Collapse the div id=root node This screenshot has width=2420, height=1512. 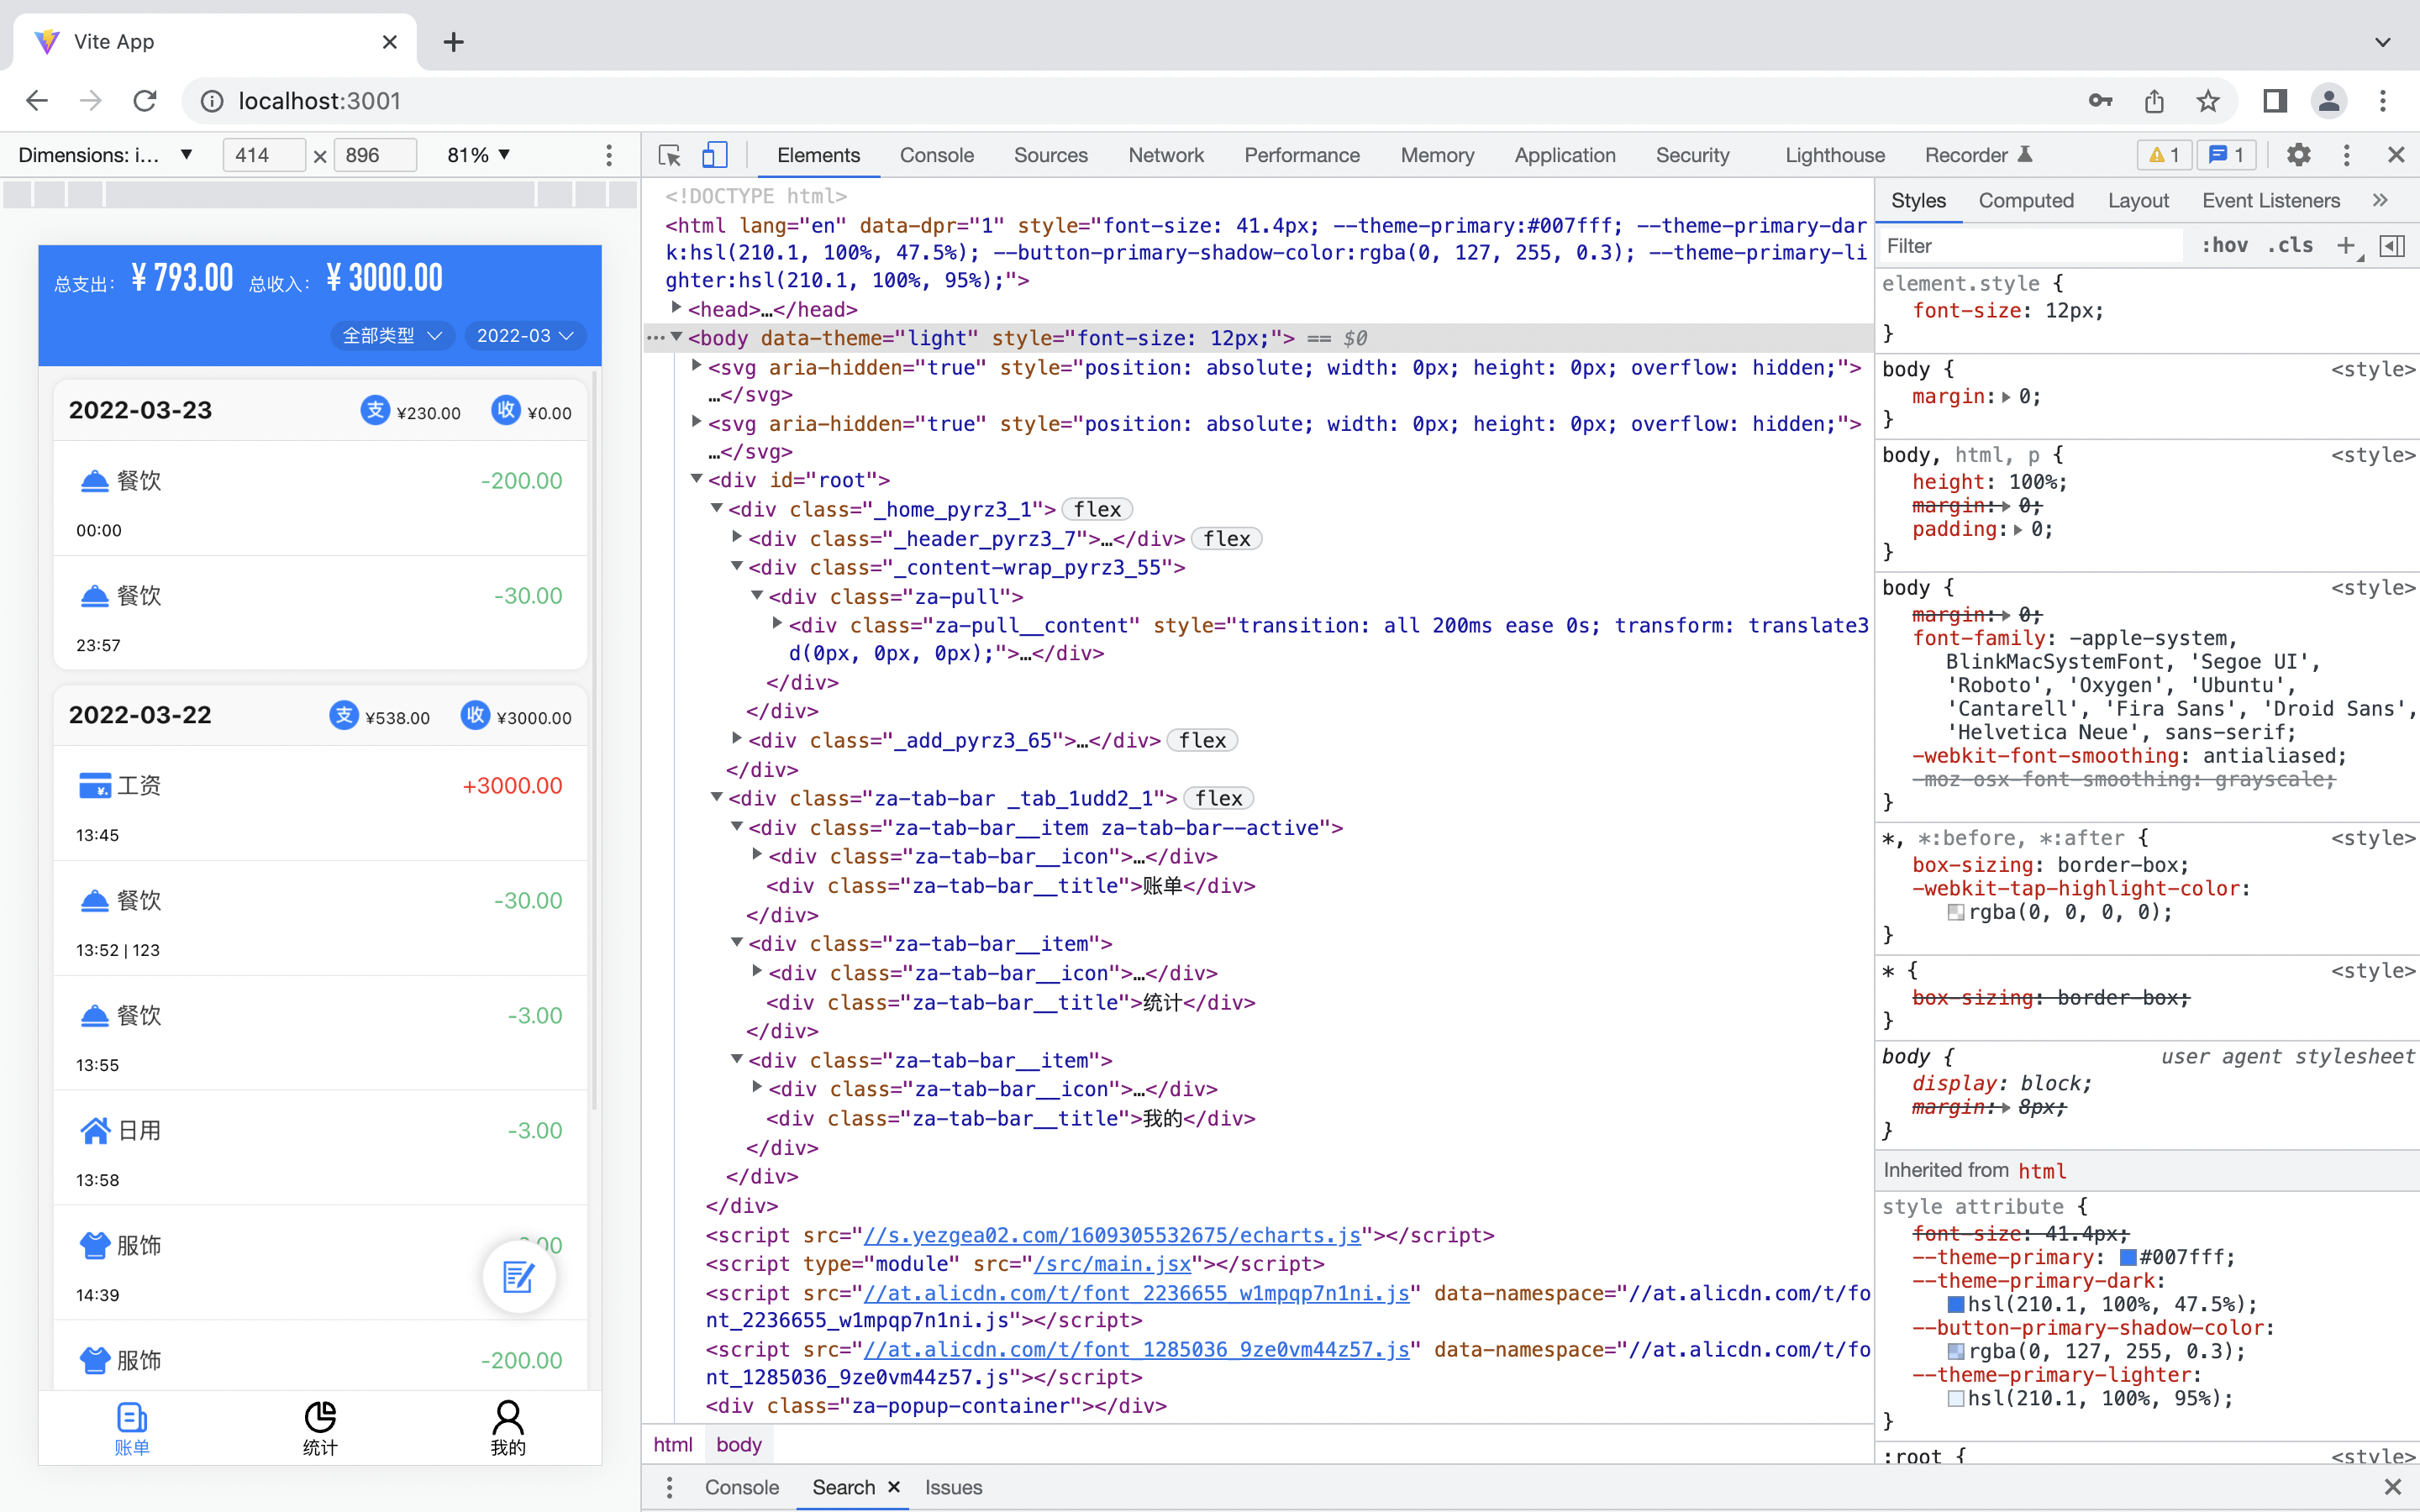click(x=697, y=479)
